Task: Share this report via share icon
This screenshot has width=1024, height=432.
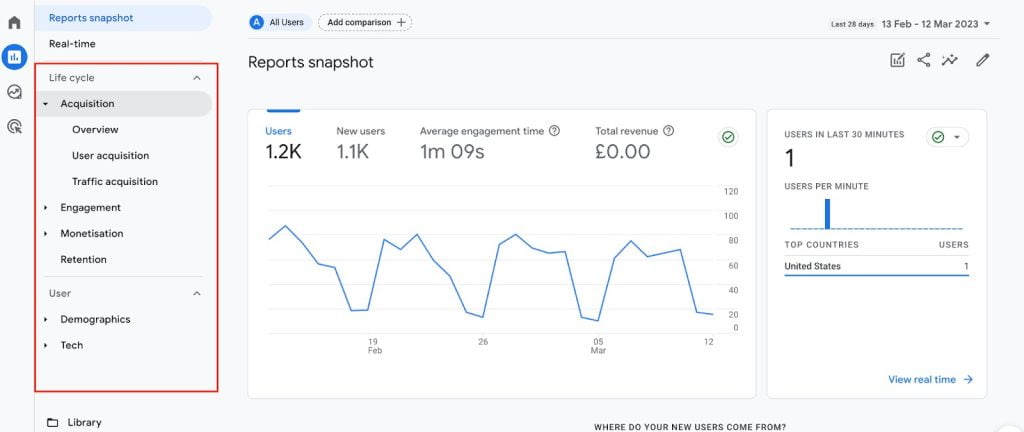Action: coord(923,61)
